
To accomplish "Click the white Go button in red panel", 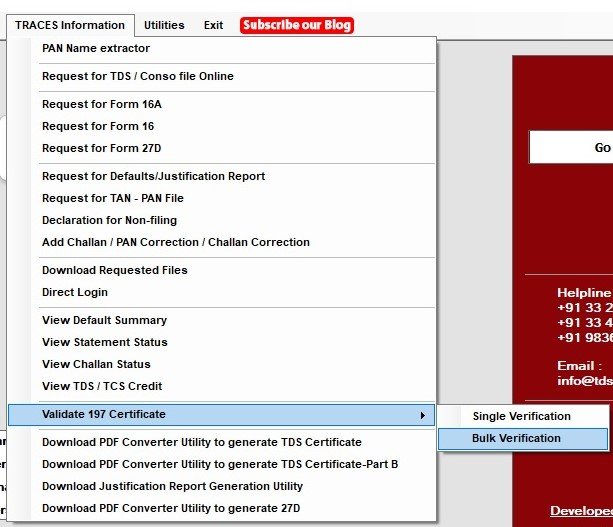I will point(571,147).
